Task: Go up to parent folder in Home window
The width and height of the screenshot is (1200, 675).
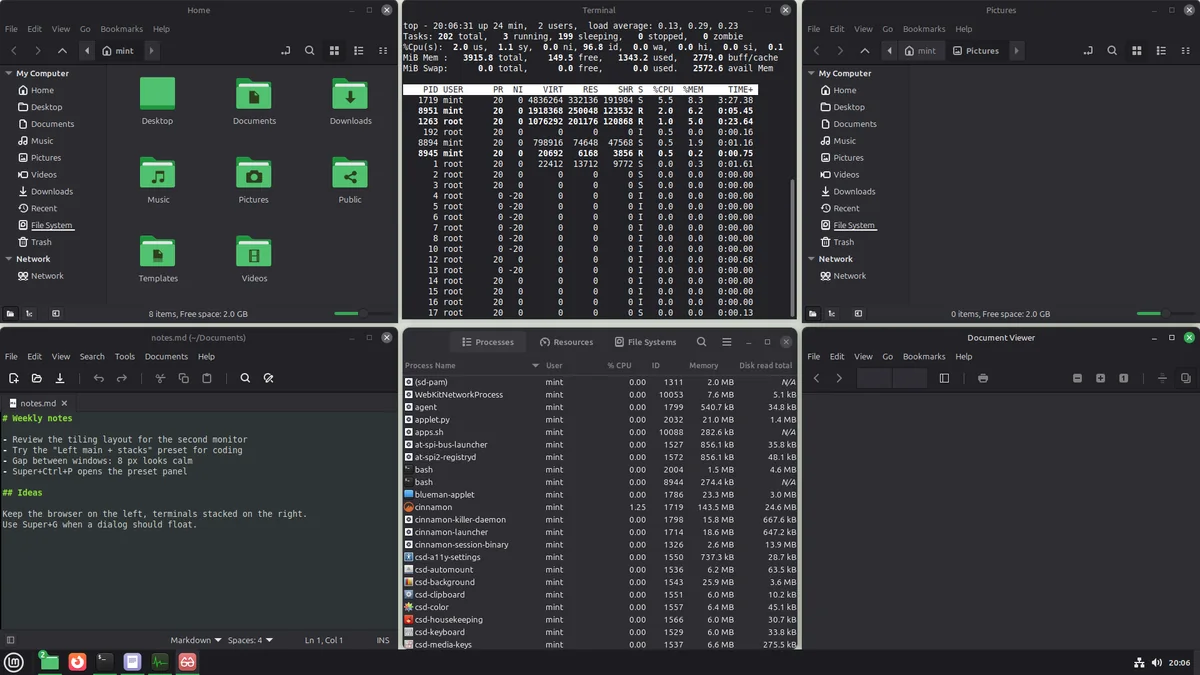Action: coord(62,50)
